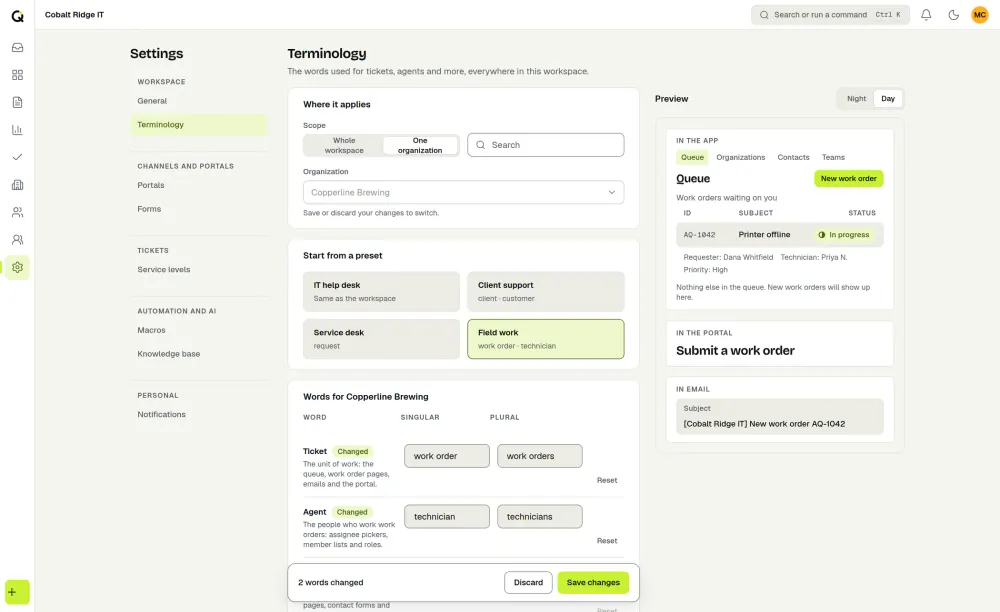Image resolution: width=1000 pixels, height=612 pixels.
Task: Select Whole workspace scope
Action: 344,145
